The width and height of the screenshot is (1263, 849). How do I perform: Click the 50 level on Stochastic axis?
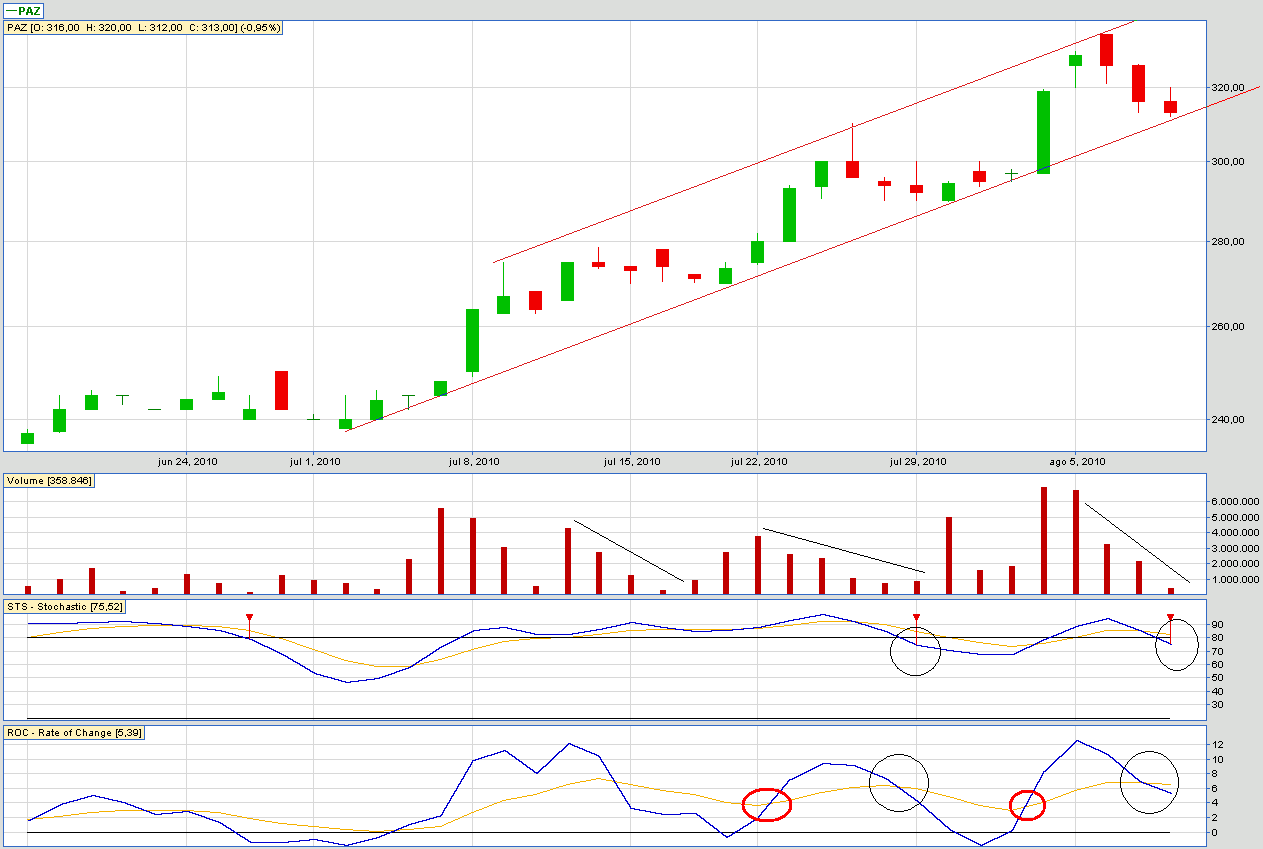coord(1215,678)
